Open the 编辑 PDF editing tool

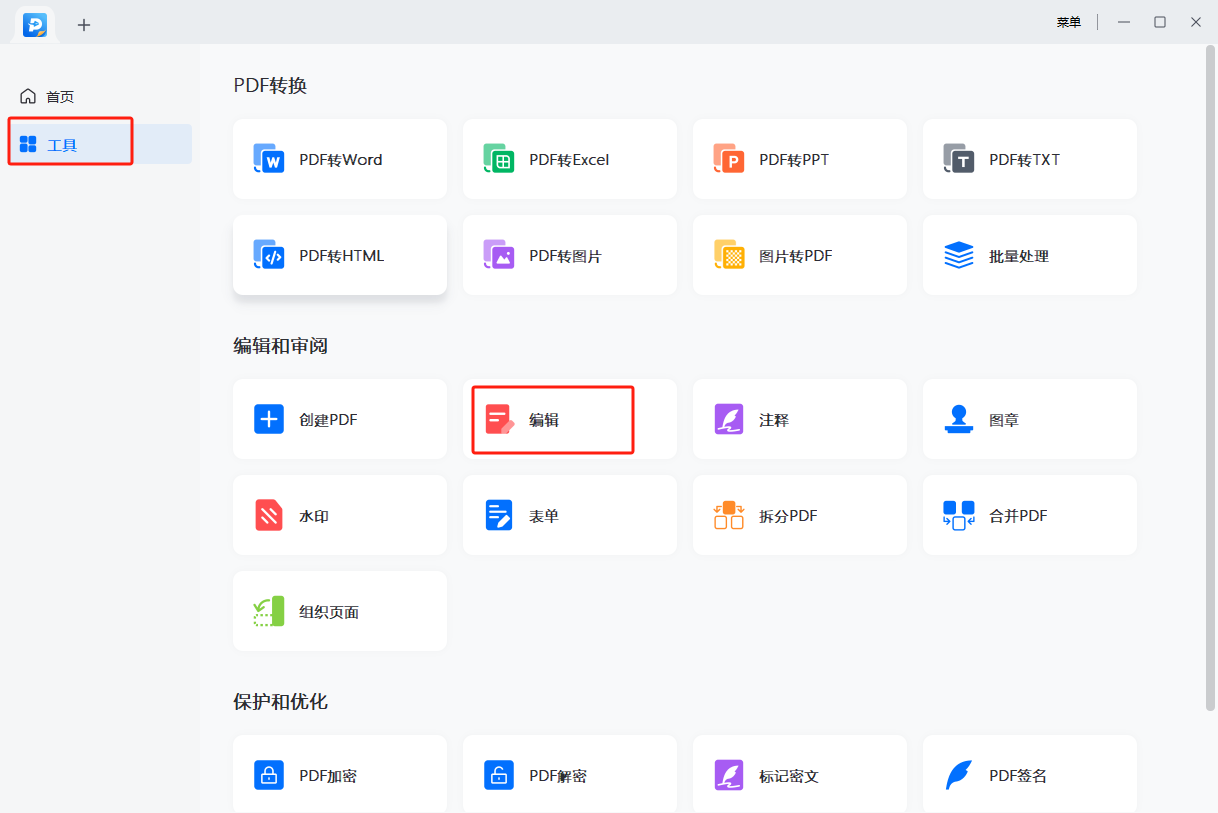[x=552, y=420]
